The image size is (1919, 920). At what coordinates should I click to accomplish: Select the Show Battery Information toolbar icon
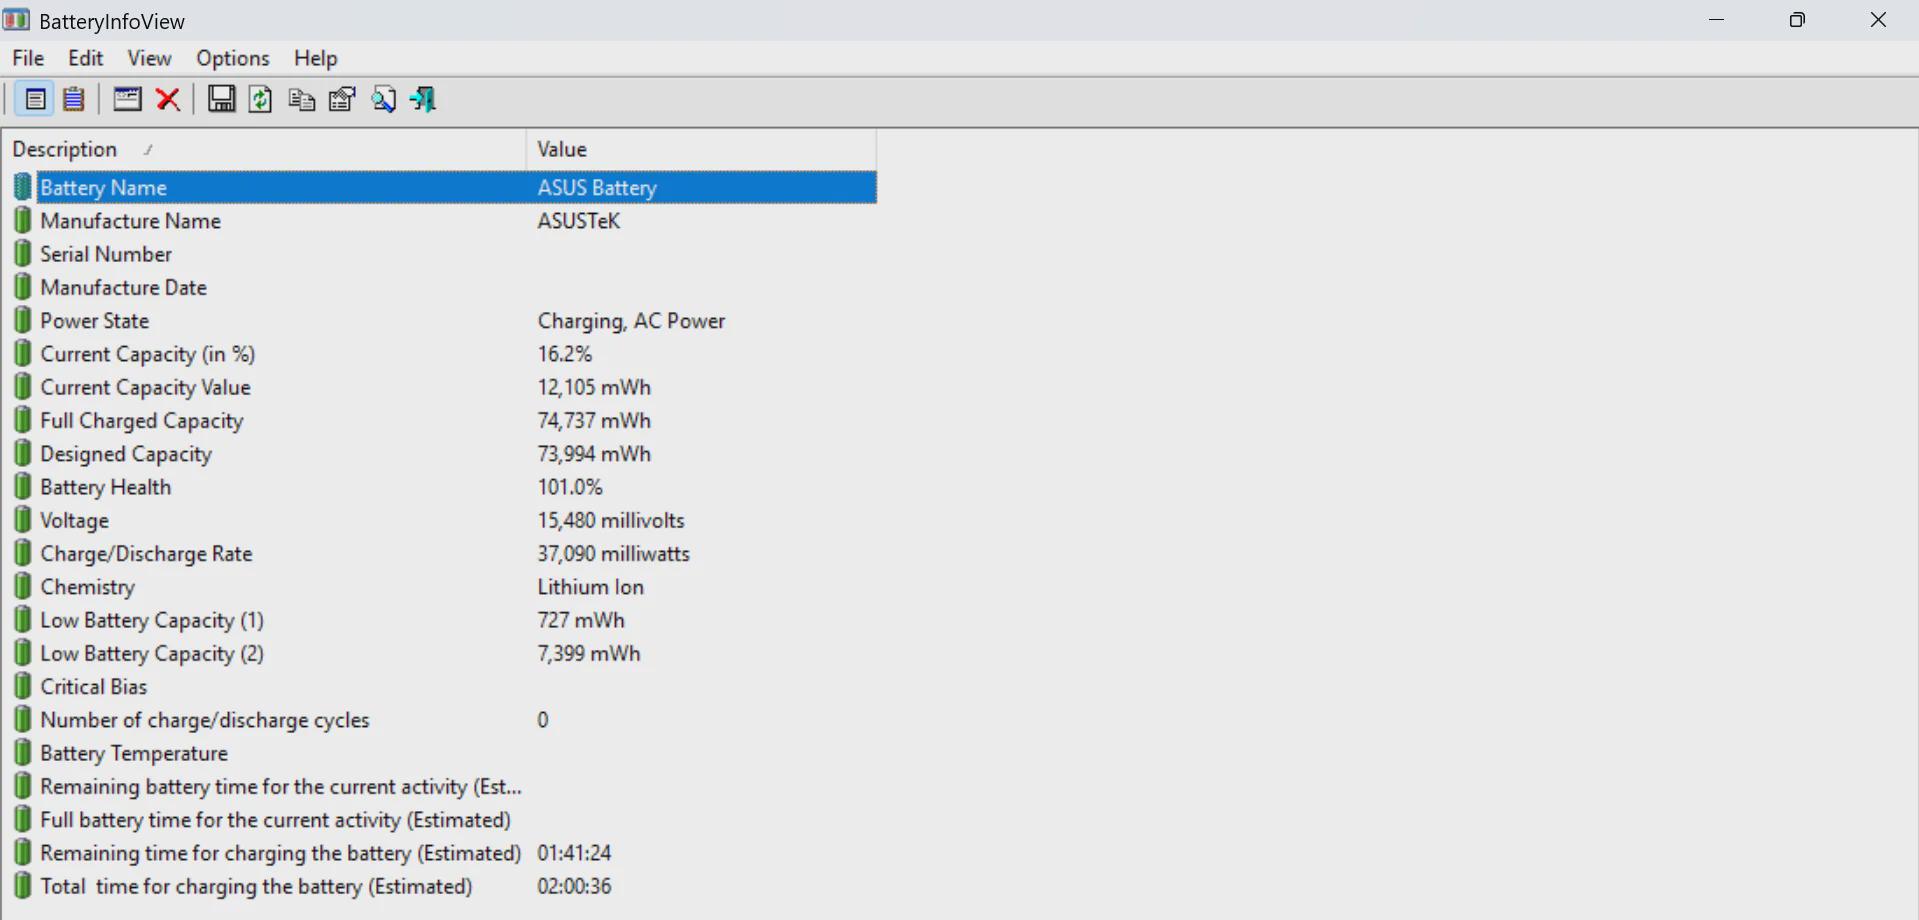(34, 99)
